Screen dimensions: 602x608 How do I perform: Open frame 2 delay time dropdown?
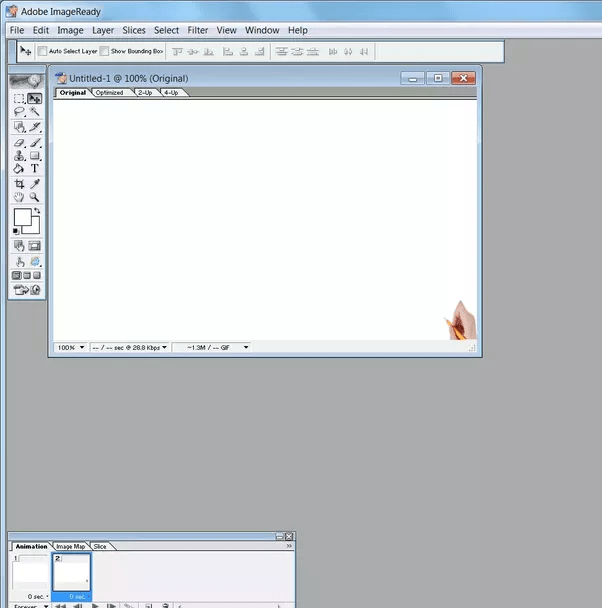79,596
